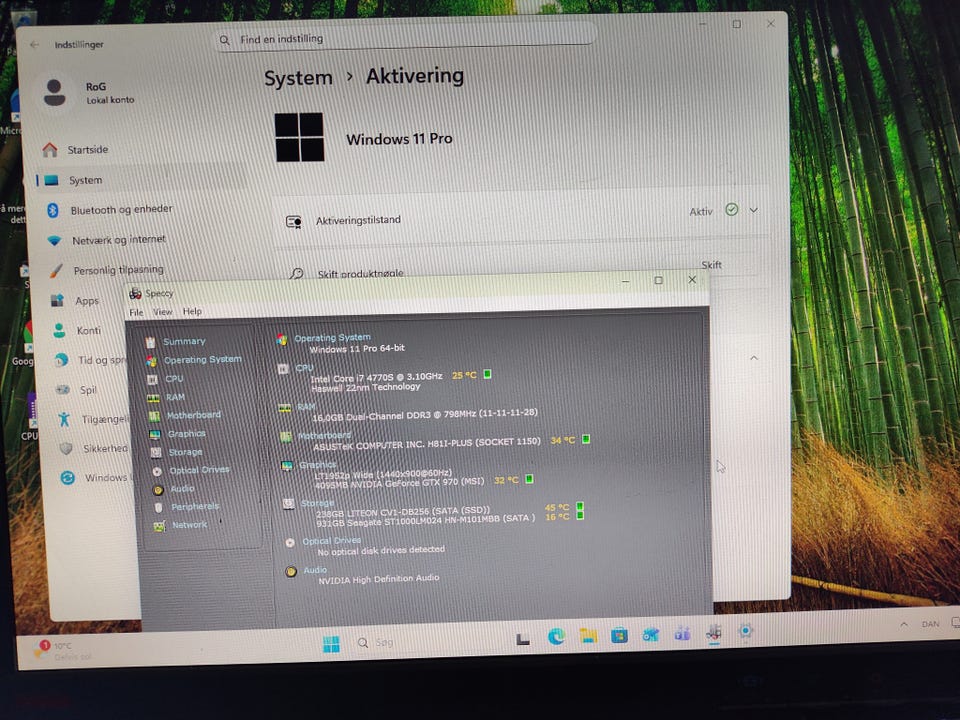Open File Explorer from taskbar
960x720 pixels.
tap(588, 636)
